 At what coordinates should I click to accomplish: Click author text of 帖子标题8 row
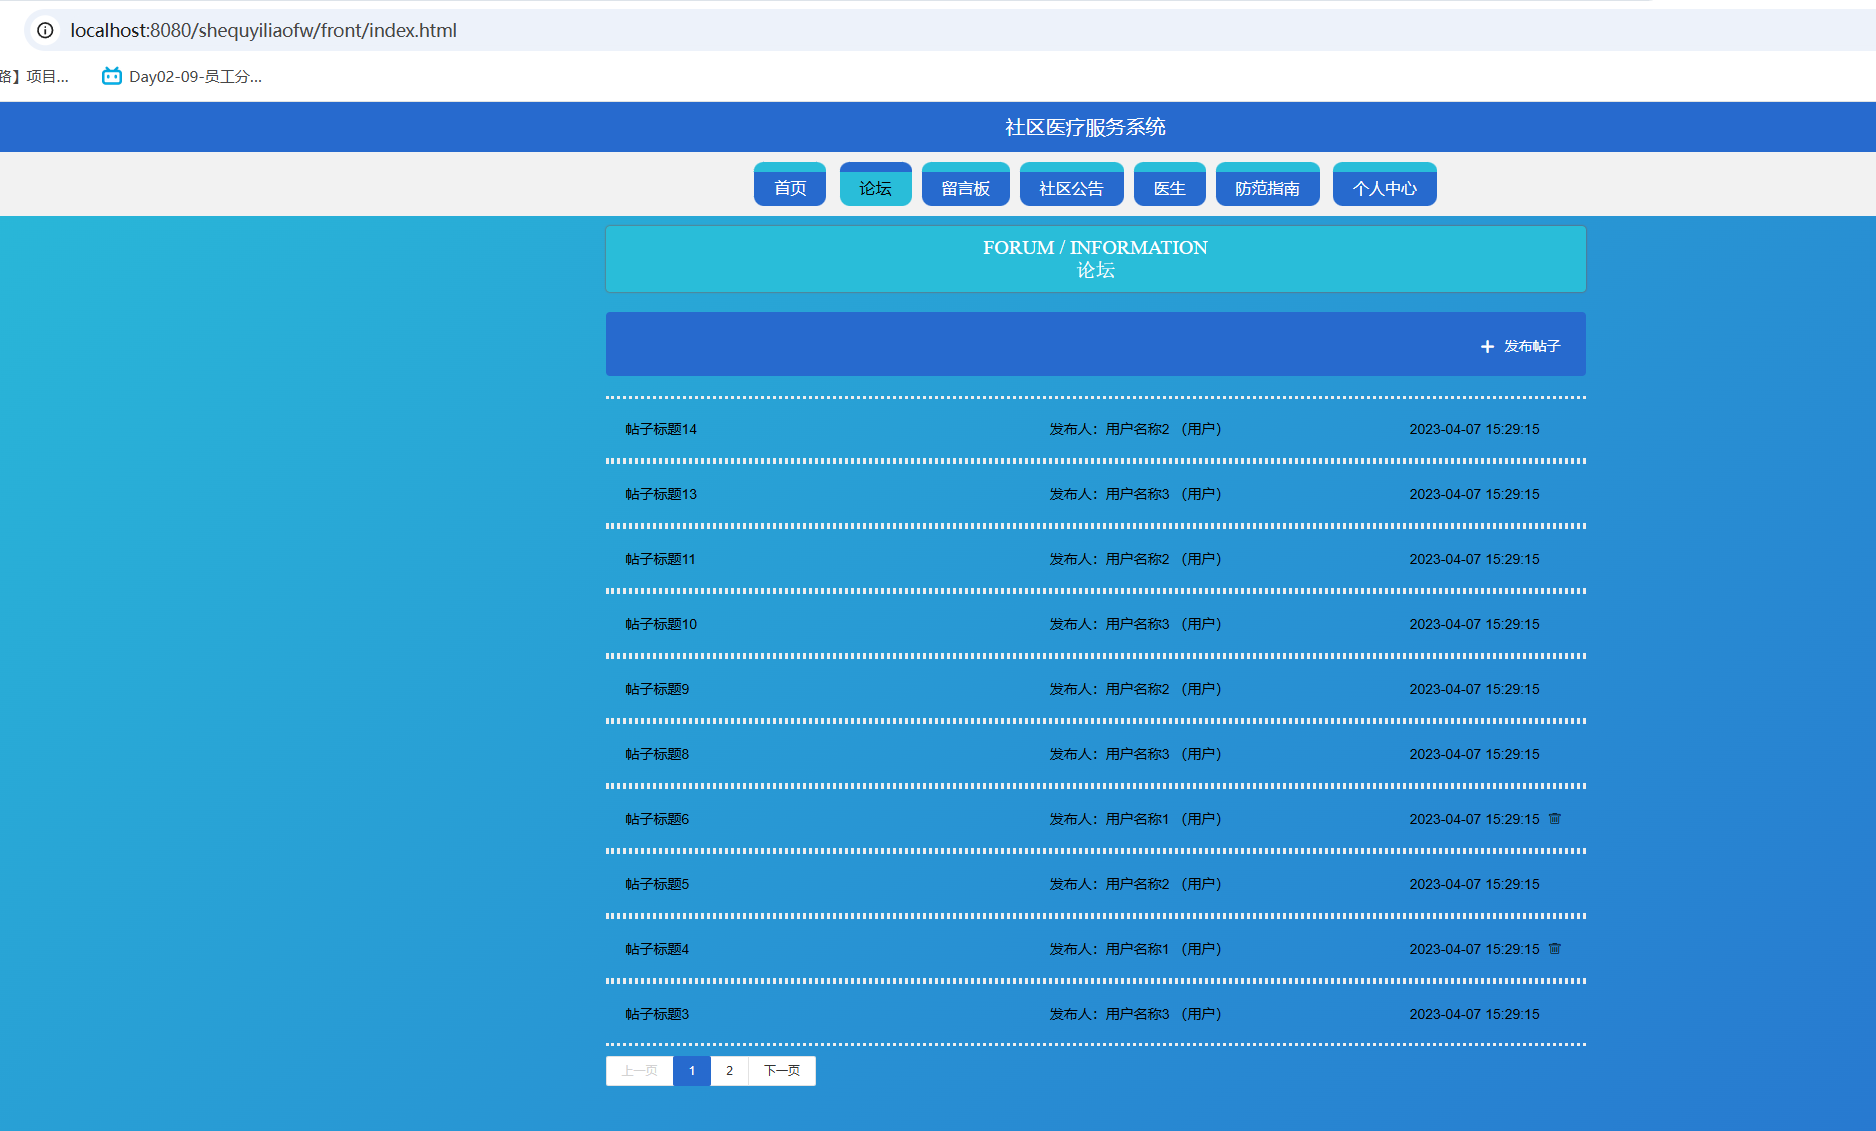(1135, 754)
